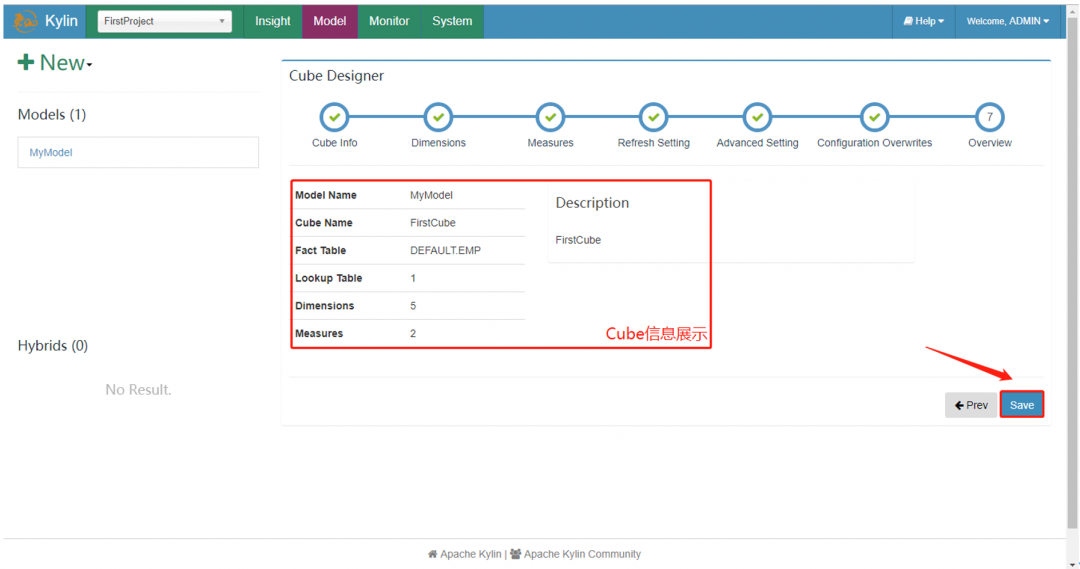Switch to the Model tab
The width and height of the screenshot is (1080, 569).
pos(330,21)
